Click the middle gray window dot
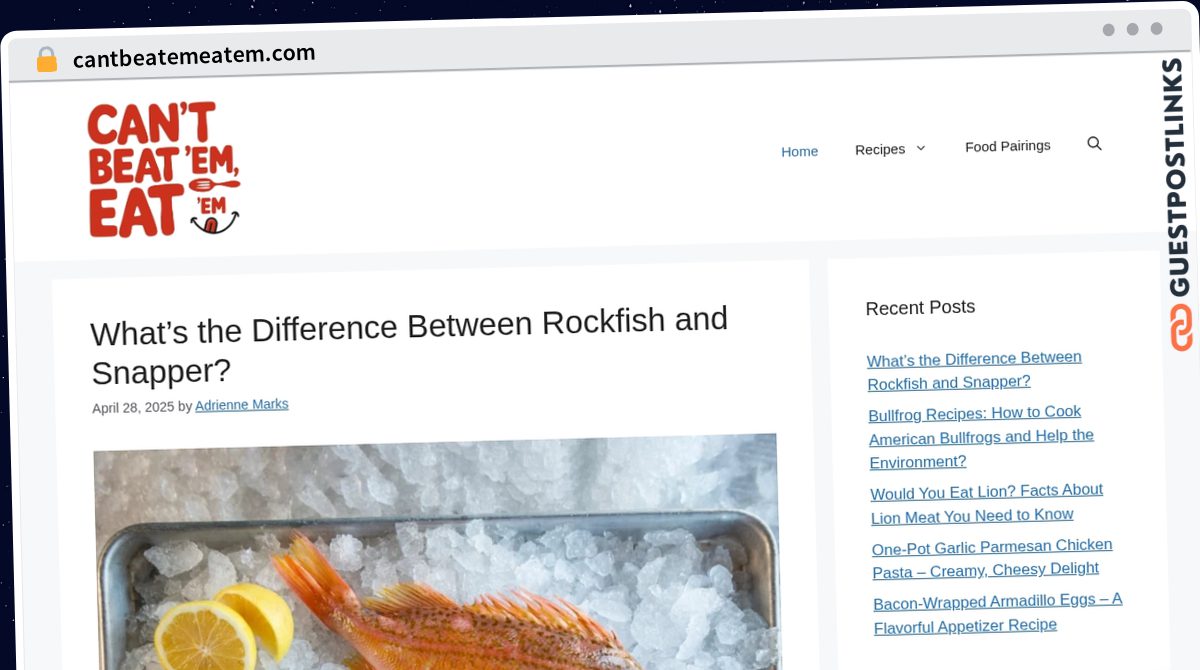Image resolution: width=1200 pixels, height=670 pixels. (1132, 29)
